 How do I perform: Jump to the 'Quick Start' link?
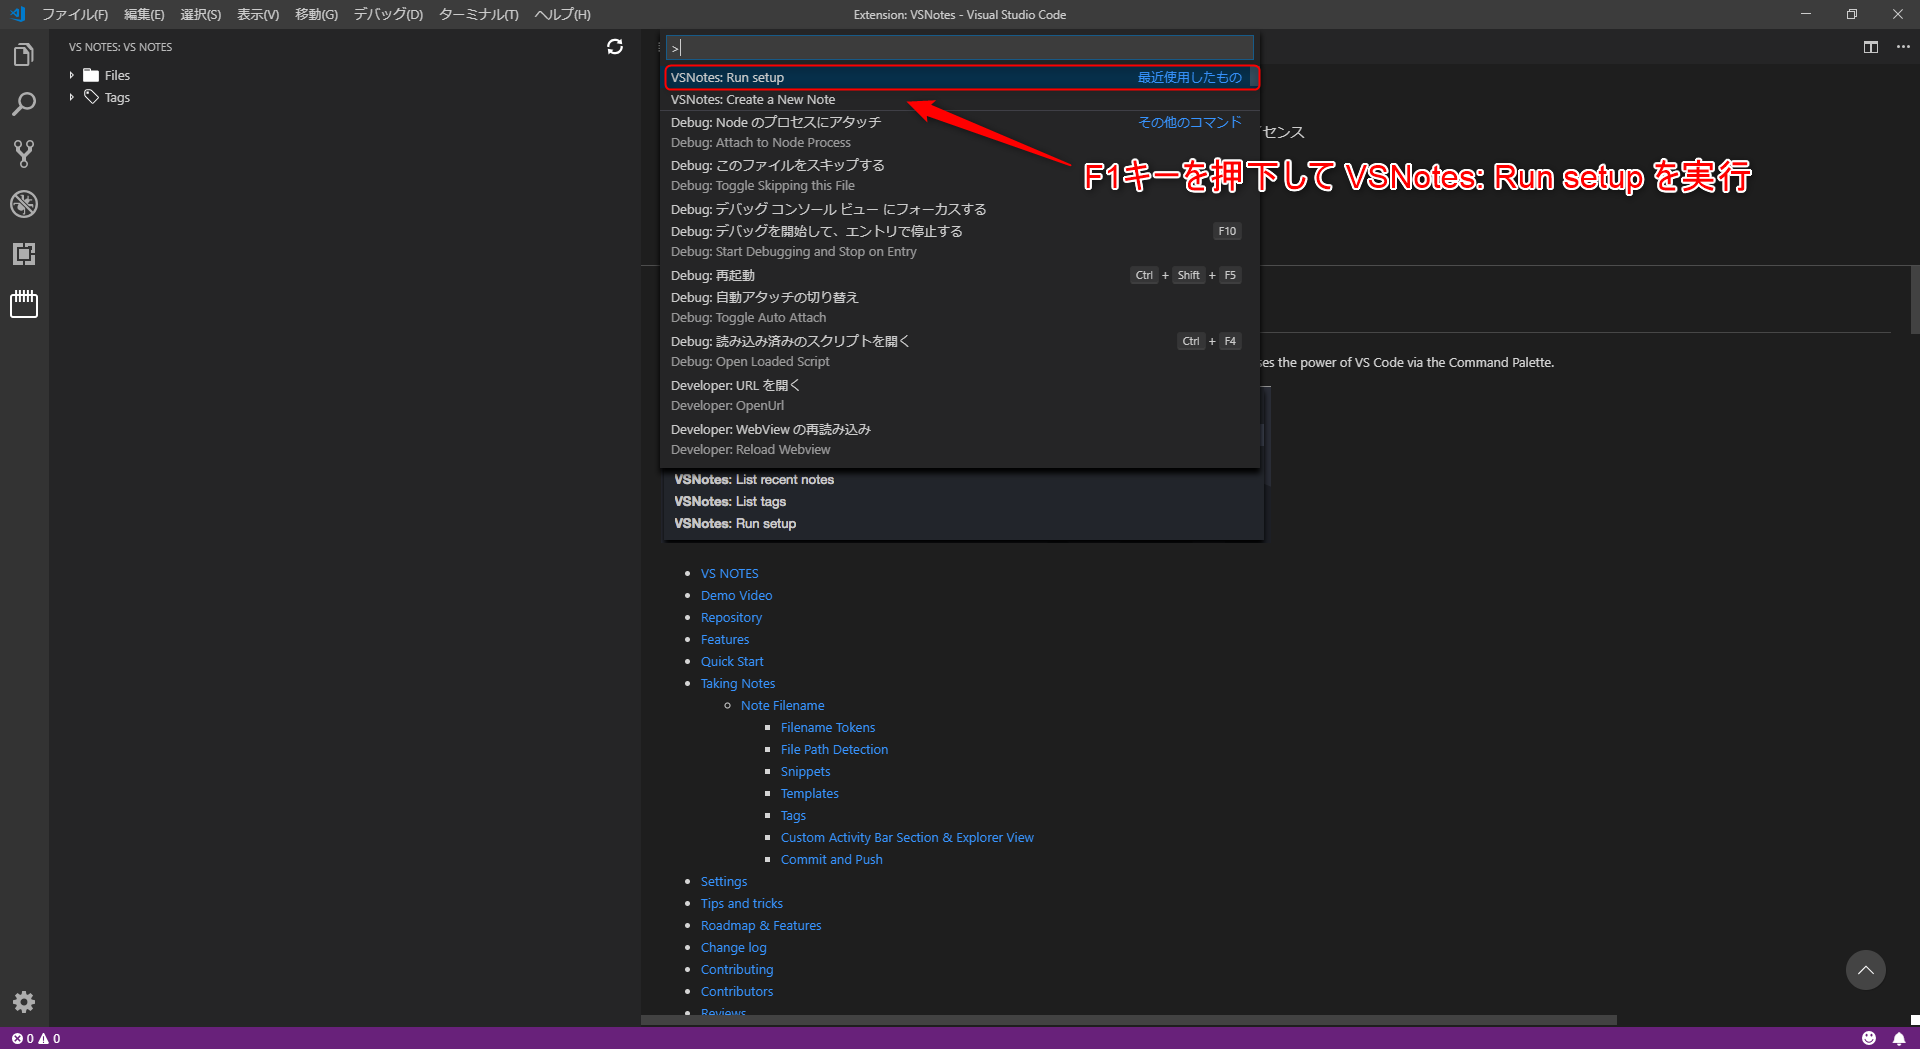pyautogui.click(x=732, y=661)
